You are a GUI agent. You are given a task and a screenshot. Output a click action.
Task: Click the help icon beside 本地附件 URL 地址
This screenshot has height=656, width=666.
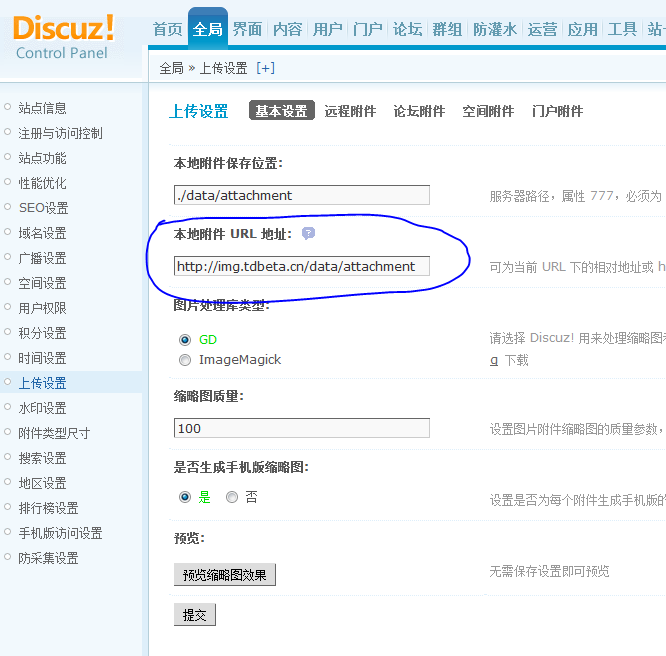(308, 233)
